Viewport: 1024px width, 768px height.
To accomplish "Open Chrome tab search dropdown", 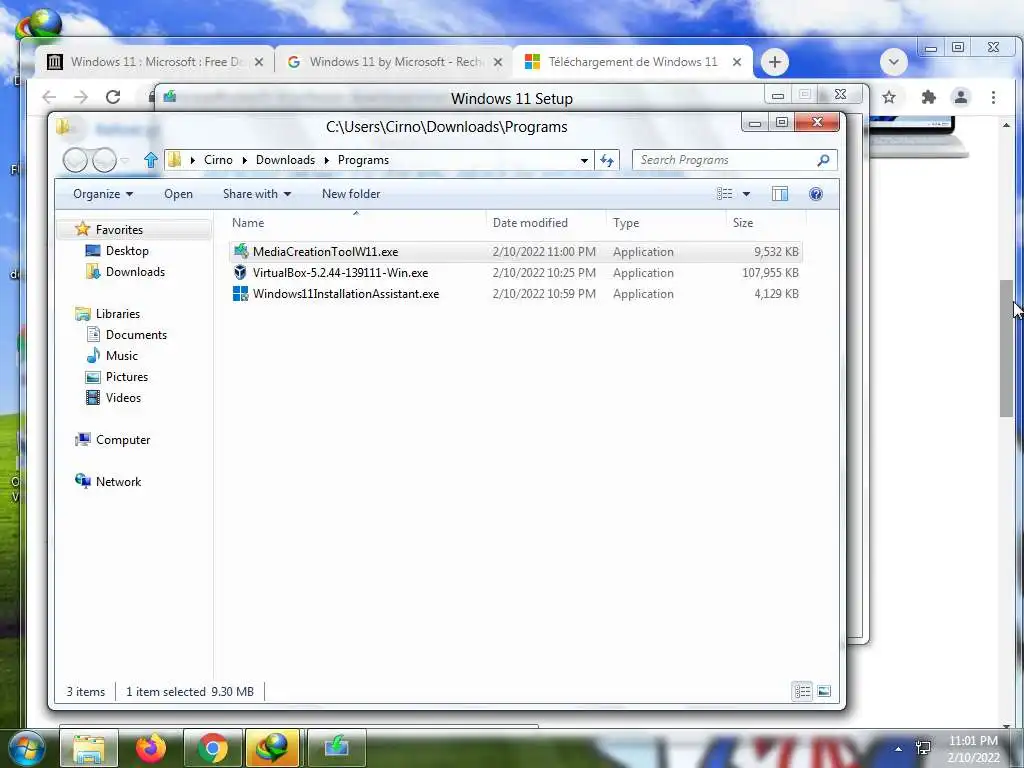I will [x=893, y=62].
